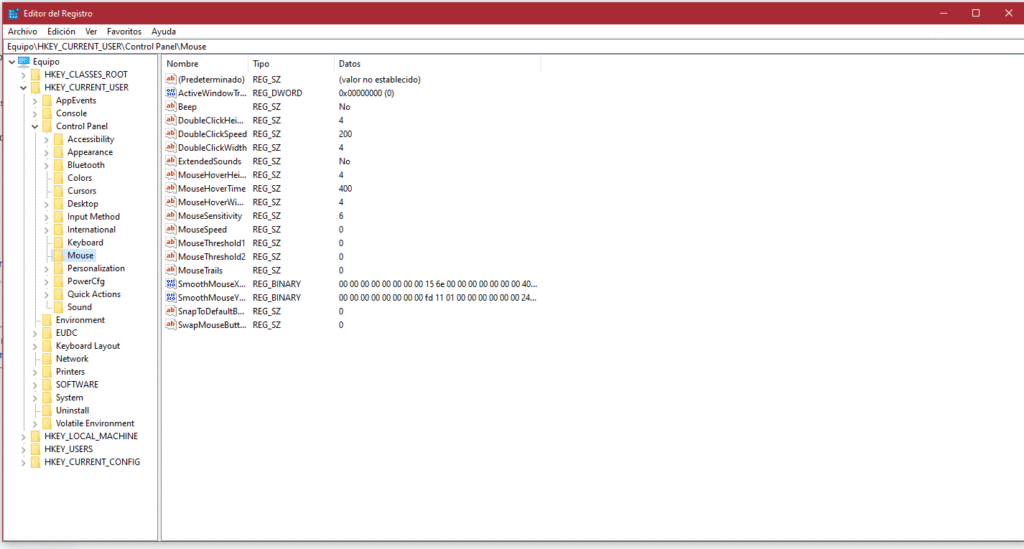Expand the Accessibility subkey arrow

coord(46,140)
